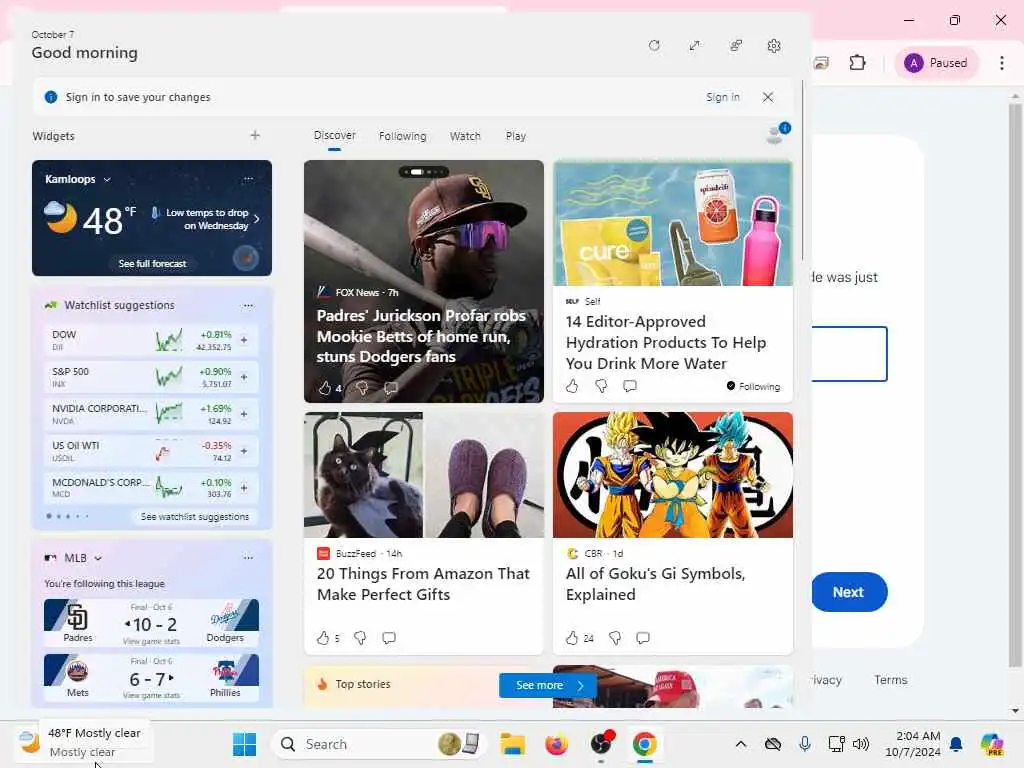Click the taskbar Search box
Image resolution: width=1024 pixels, height=768 pixels.
tap(379, 744)
